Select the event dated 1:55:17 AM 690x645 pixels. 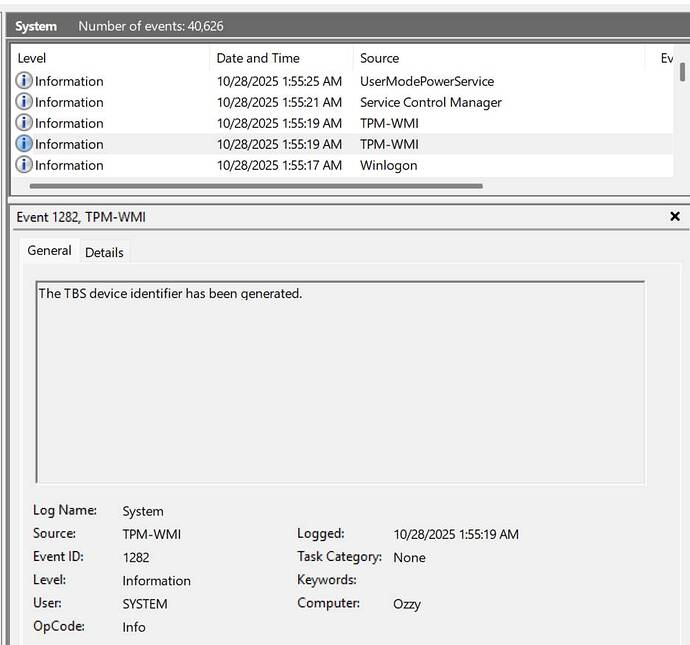279,165
